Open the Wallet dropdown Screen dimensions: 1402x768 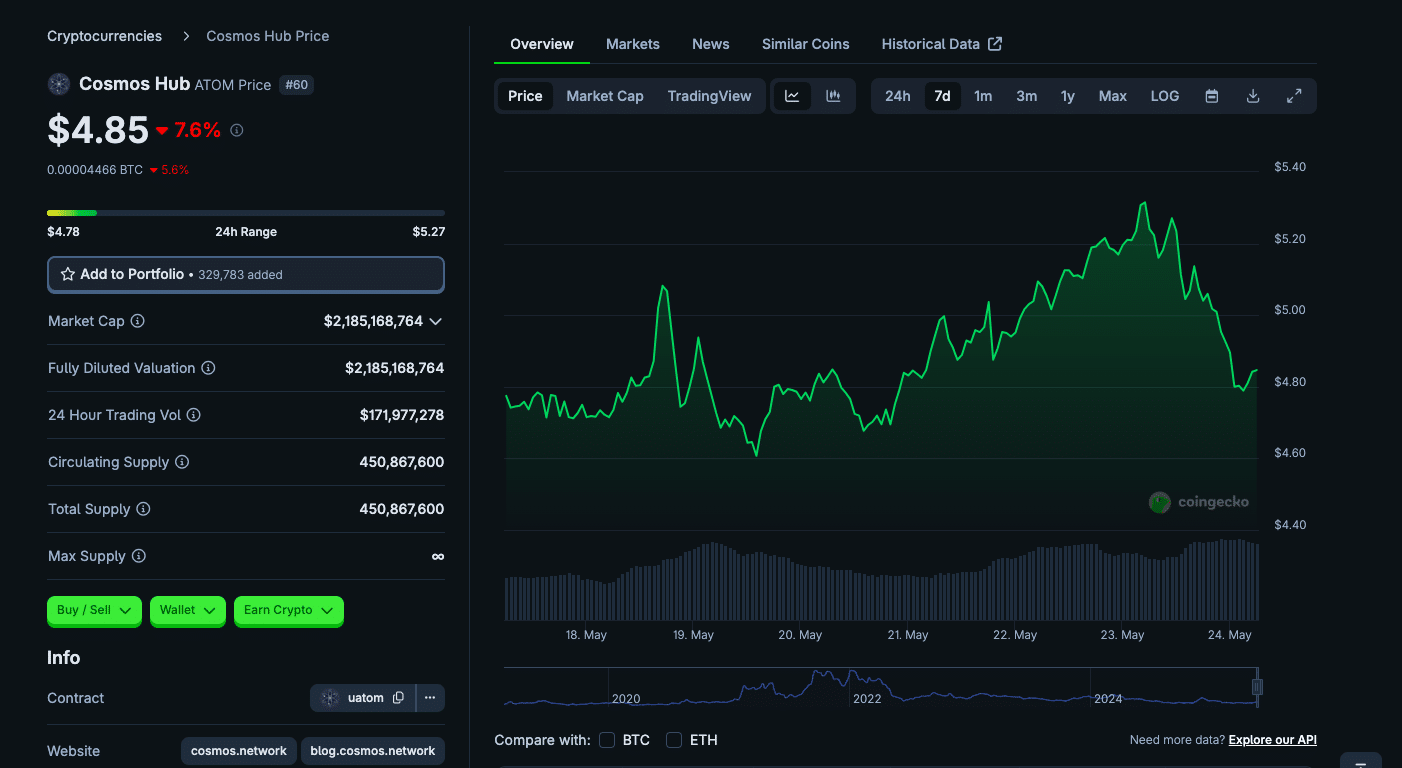(188, 610)
